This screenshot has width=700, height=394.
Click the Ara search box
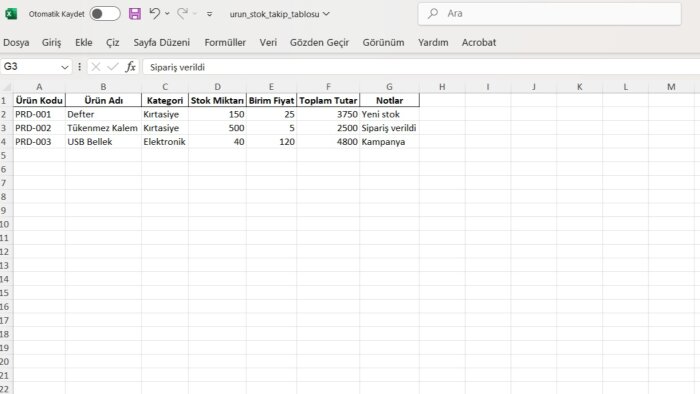tap(550, 14)
